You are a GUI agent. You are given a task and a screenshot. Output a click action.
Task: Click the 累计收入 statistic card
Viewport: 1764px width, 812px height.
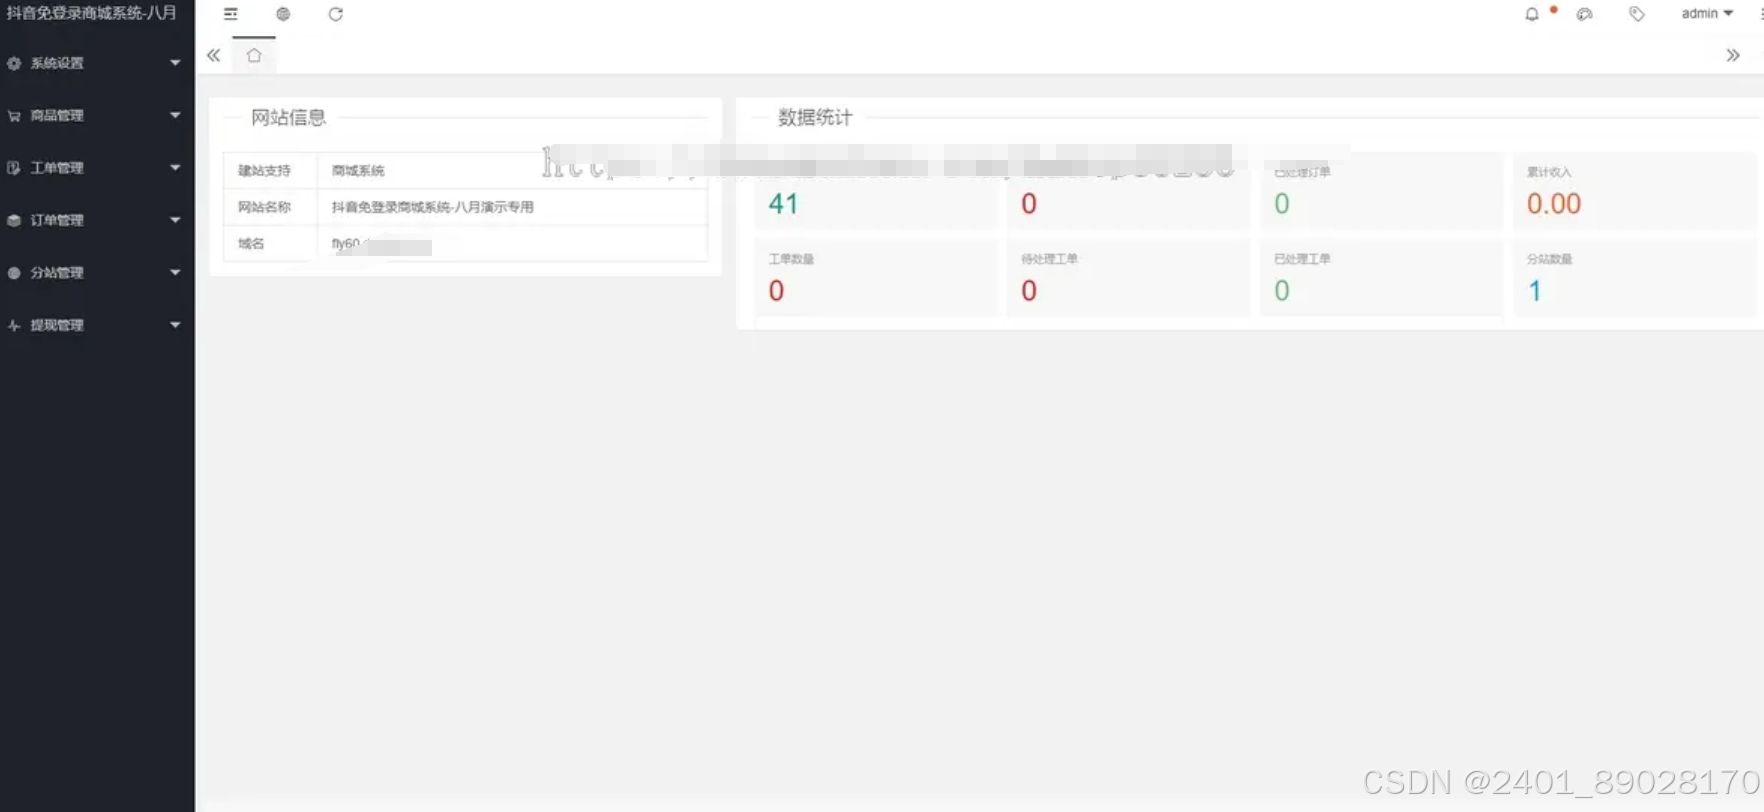(1633, 191)
